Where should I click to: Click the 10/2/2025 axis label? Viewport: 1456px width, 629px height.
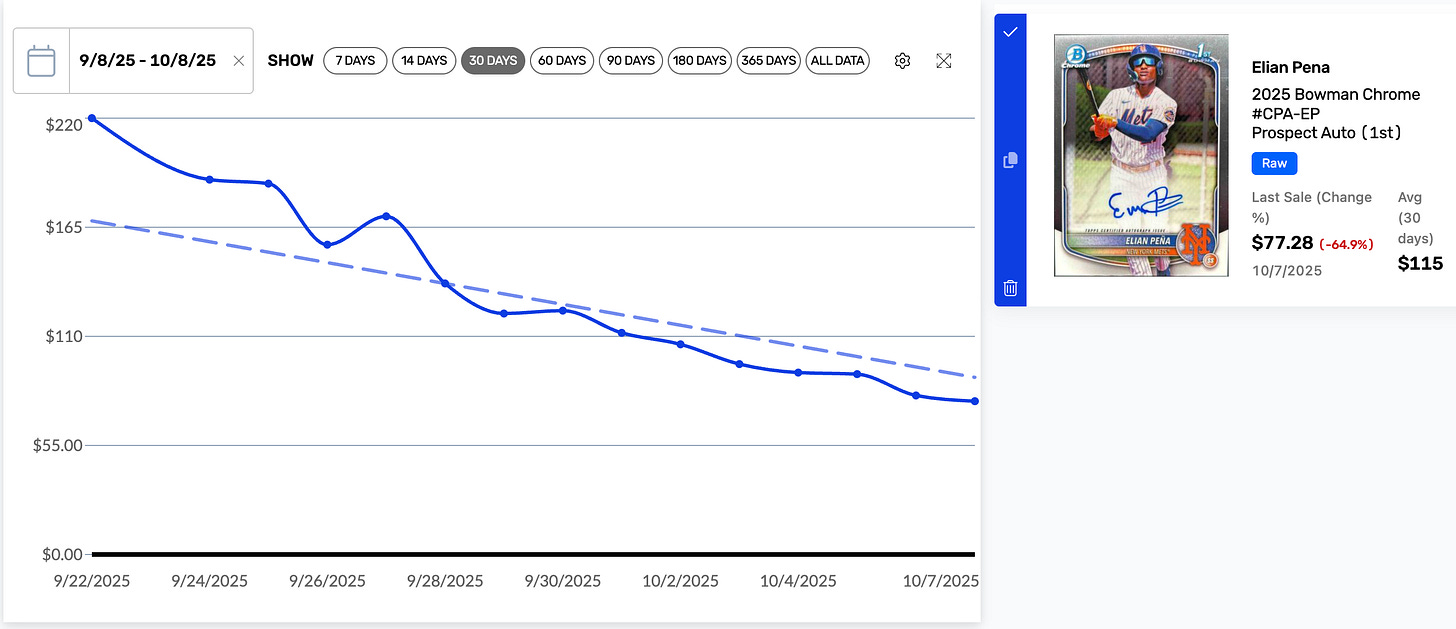[680, 581]
